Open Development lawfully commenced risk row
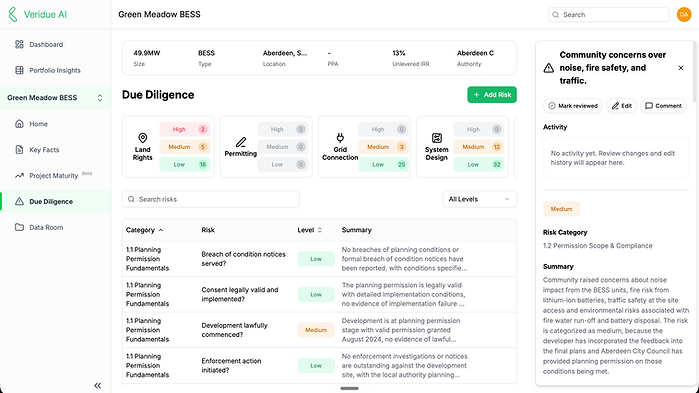 (x=319, y=330)
